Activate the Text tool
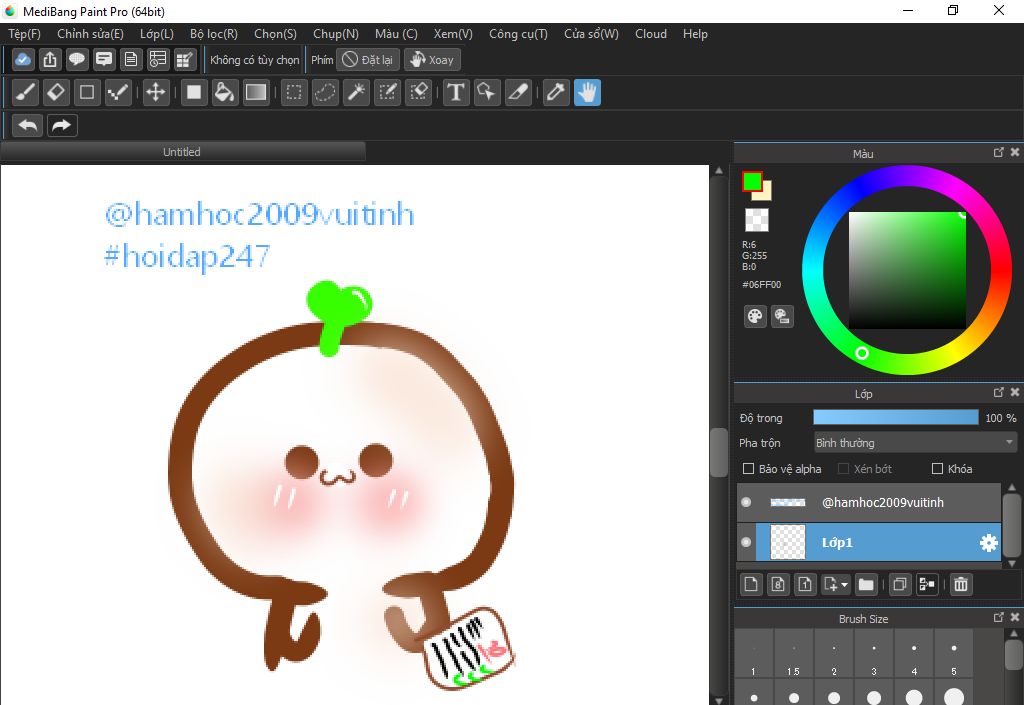 coord(456,93)
